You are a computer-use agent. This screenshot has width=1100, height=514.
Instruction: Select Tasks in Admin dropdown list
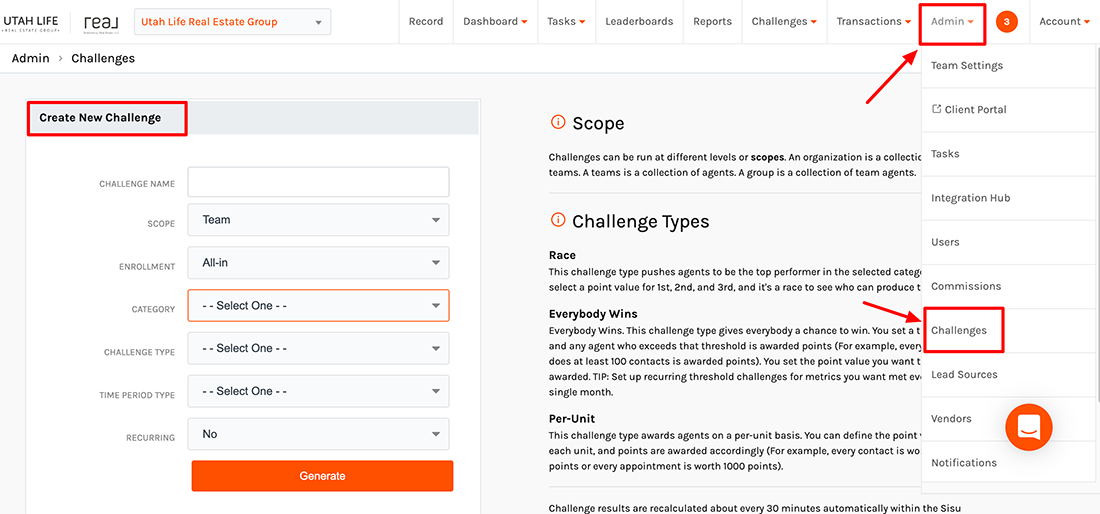pos(1008,154)
